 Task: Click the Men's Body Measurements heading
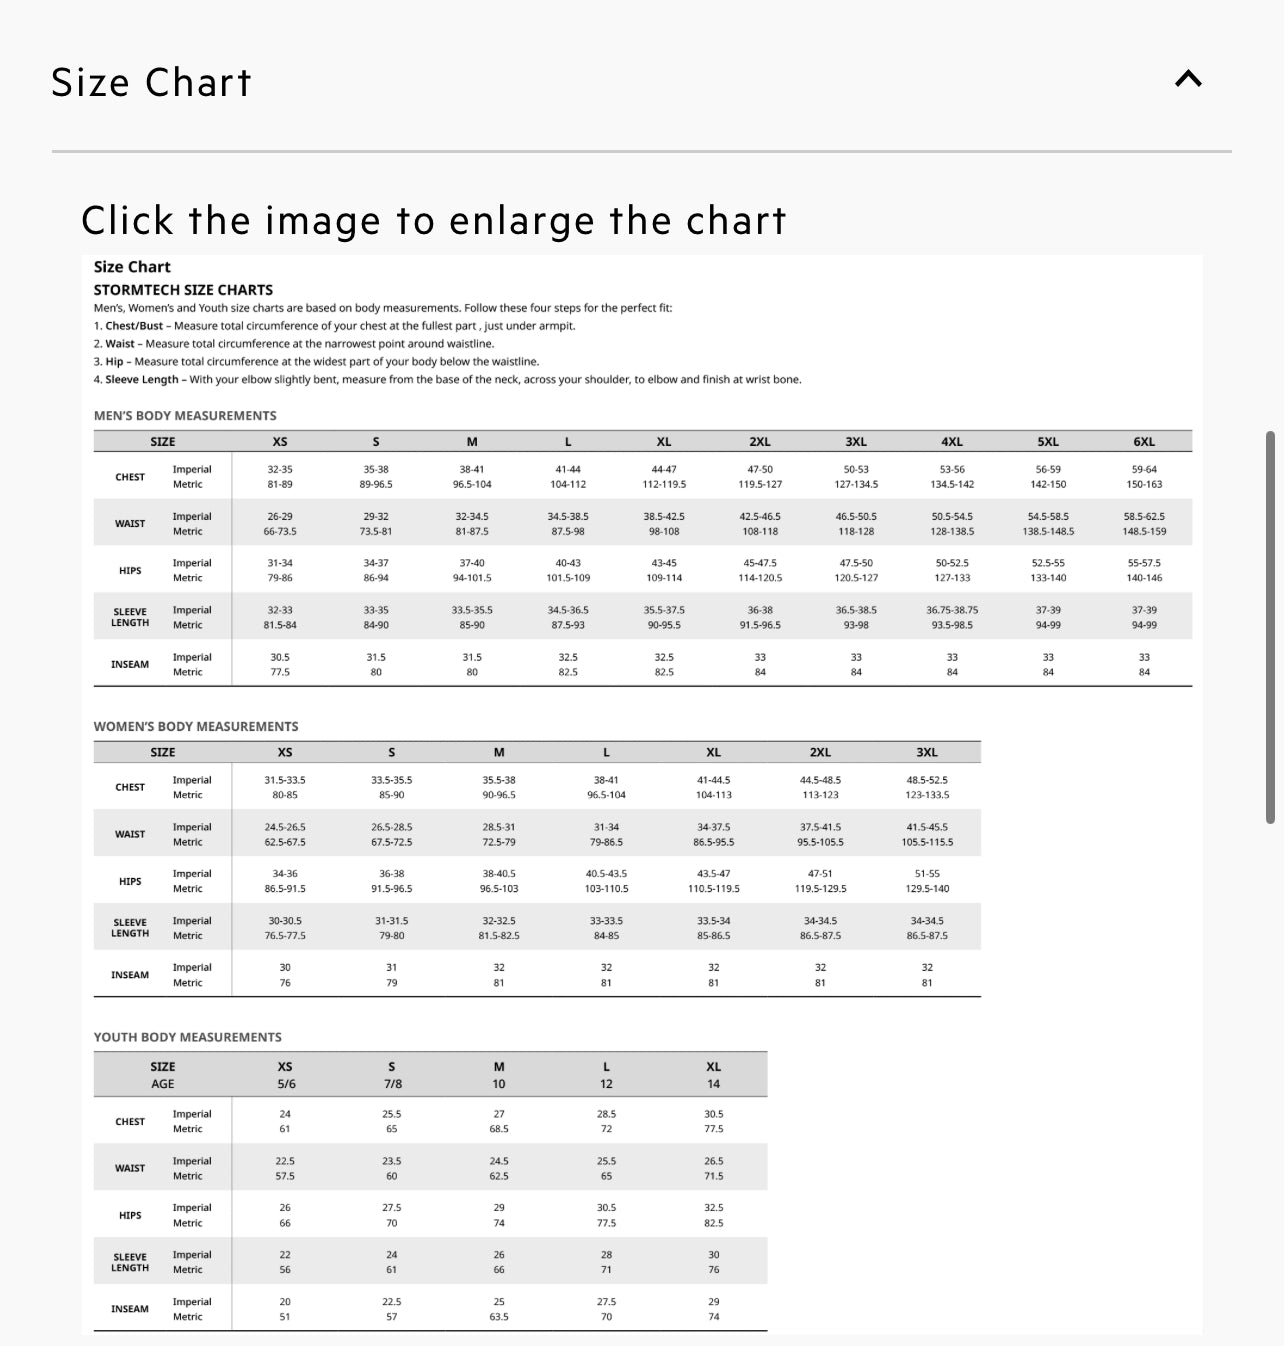coord(185,416)
